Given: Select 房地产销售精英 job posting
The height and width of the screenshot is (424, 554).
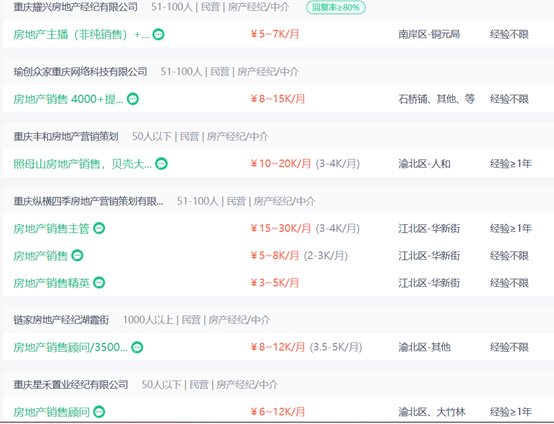Looking at the screenshot, I should point(52,283).
